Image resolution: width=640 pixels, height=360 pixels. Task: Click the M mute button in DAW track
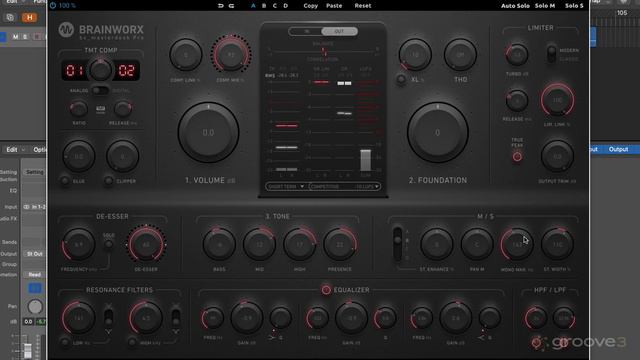tap(16, 37)
